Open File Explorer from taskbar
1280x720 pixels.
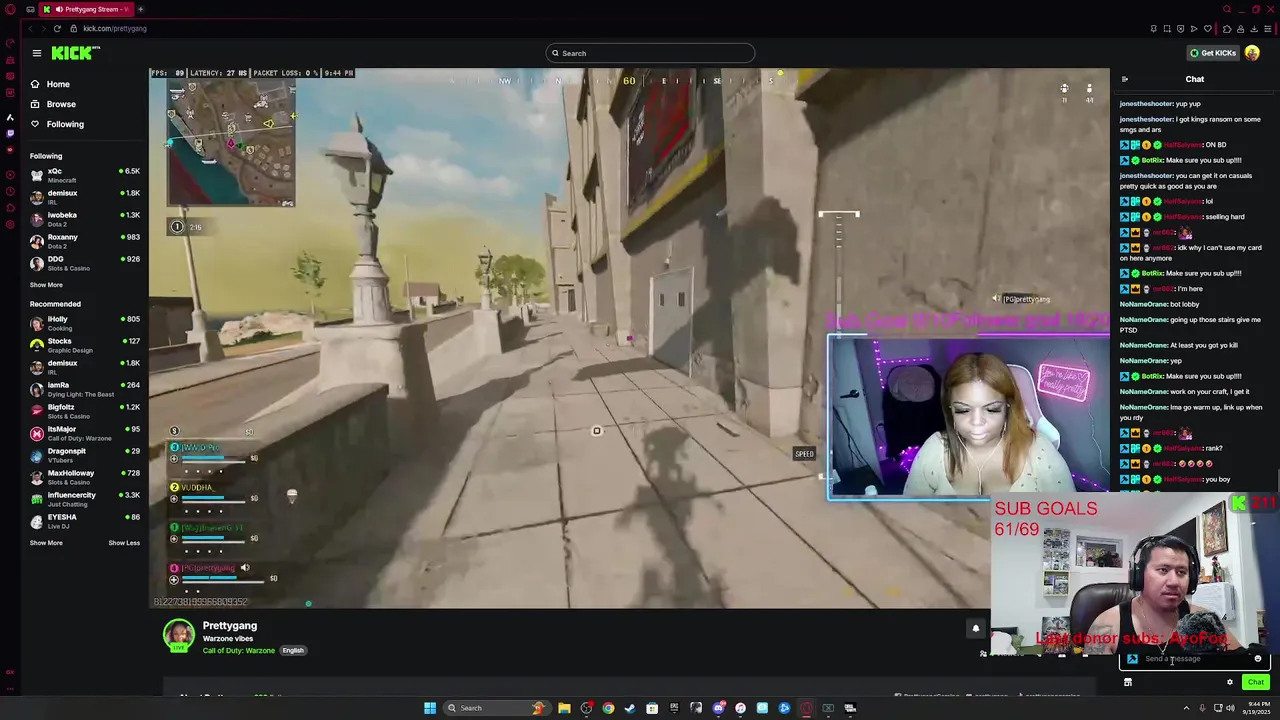564,708
